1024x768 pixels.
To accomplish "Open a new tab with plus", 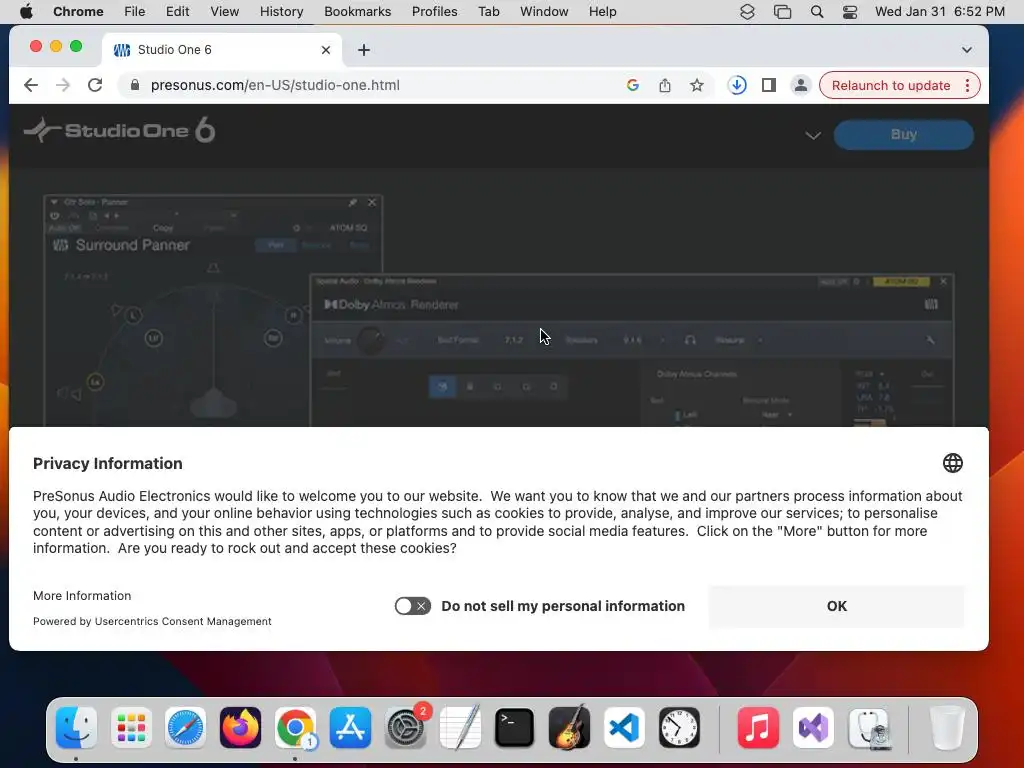I will [364, 50].
